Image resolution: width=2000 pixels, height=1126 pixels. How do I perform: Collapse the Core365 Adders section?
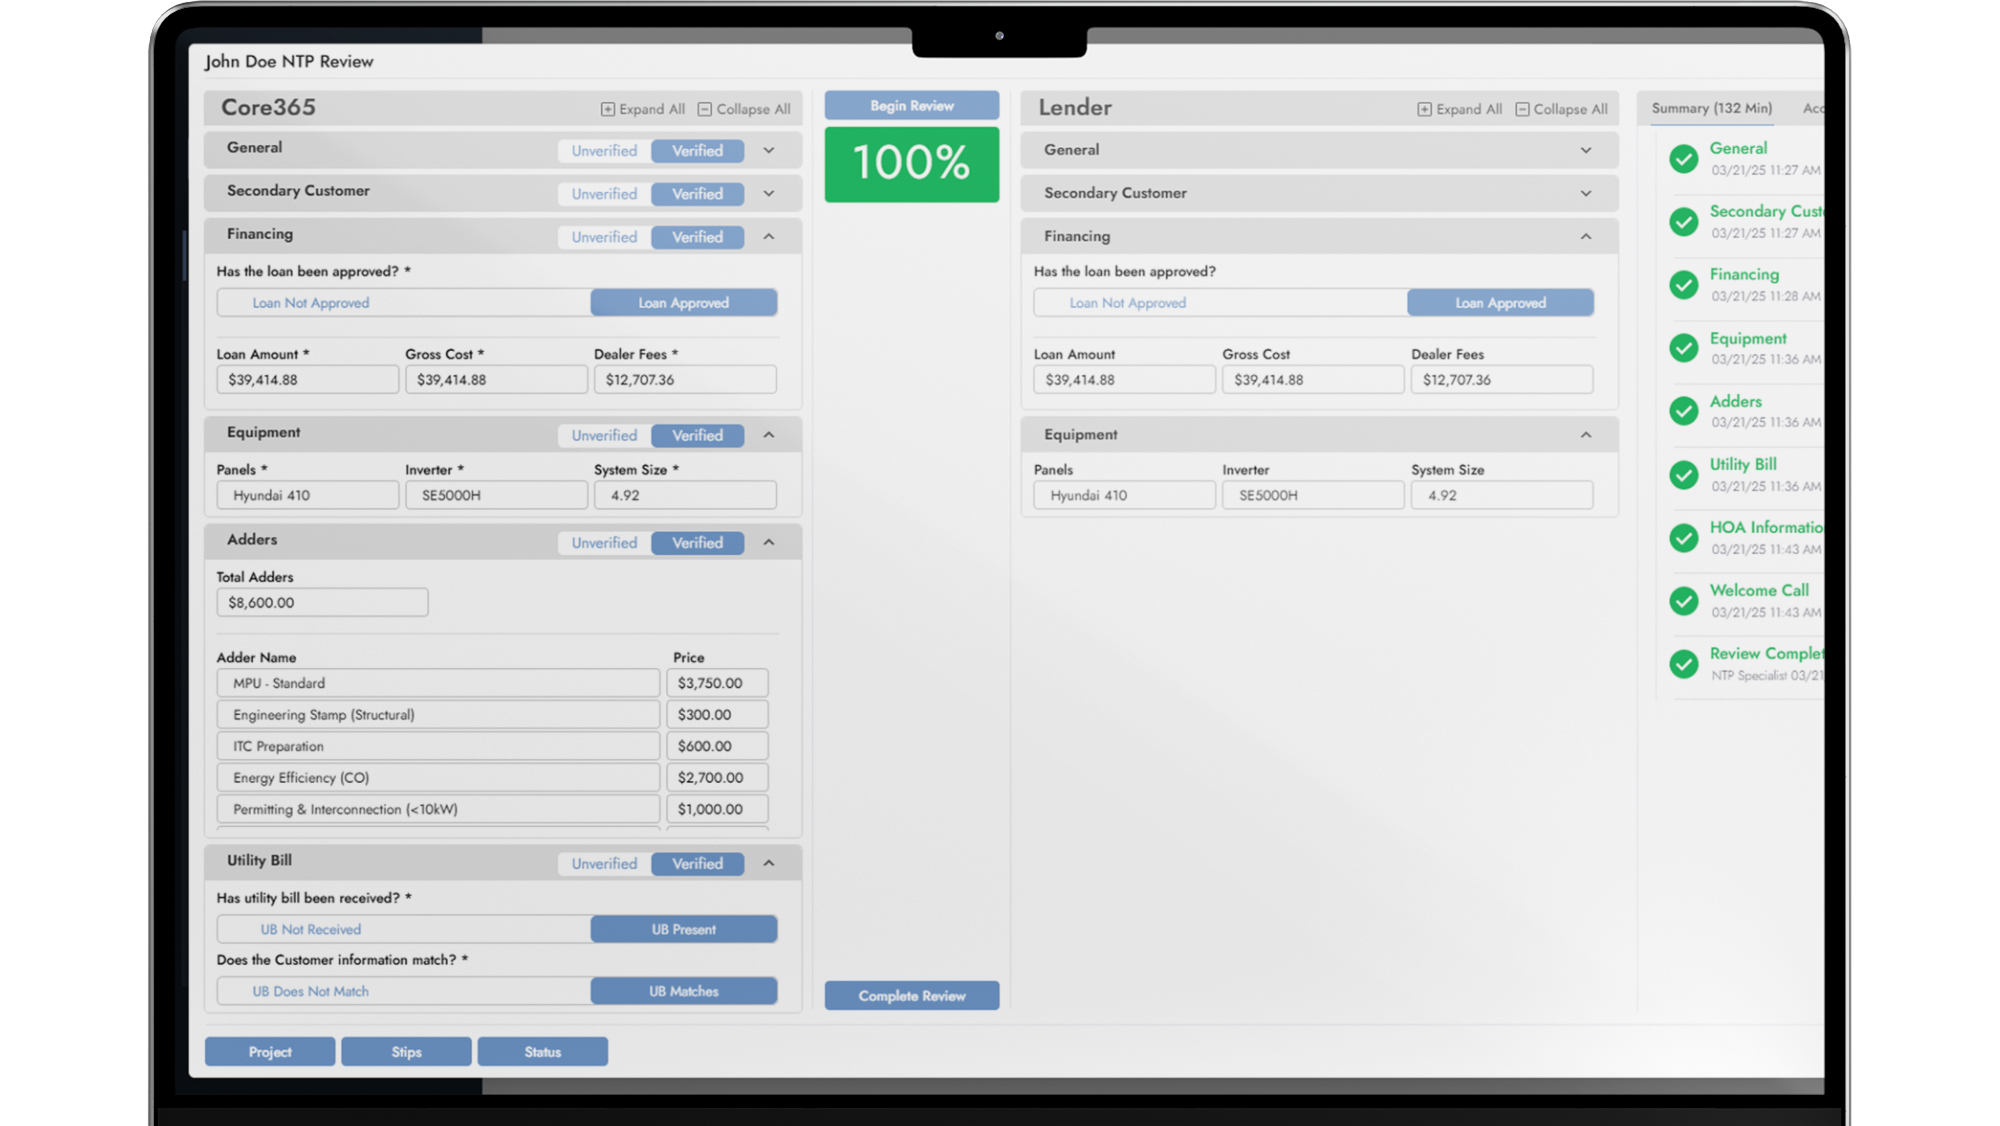point(769,542)
